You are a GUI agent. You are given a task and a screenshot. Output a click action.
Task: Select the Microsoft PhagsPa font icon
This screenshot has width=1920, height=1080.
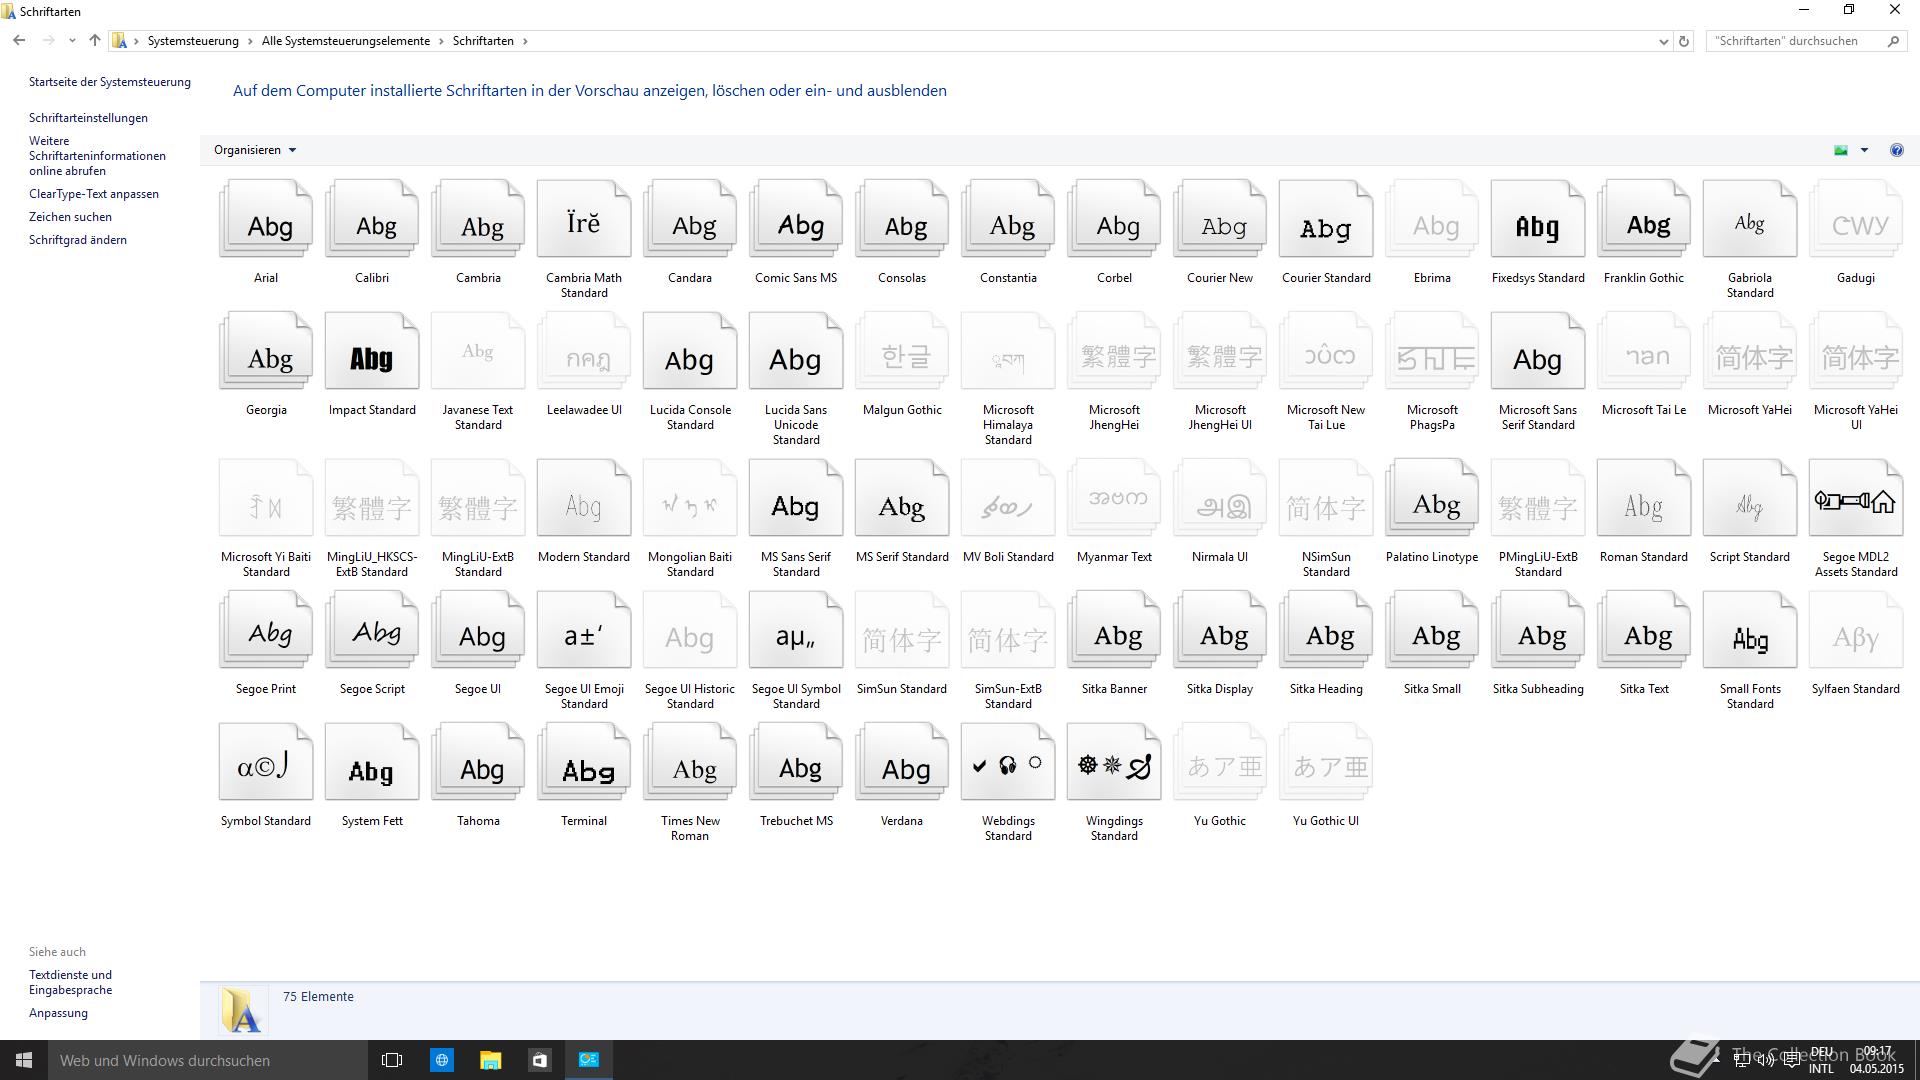point(1432,351)
